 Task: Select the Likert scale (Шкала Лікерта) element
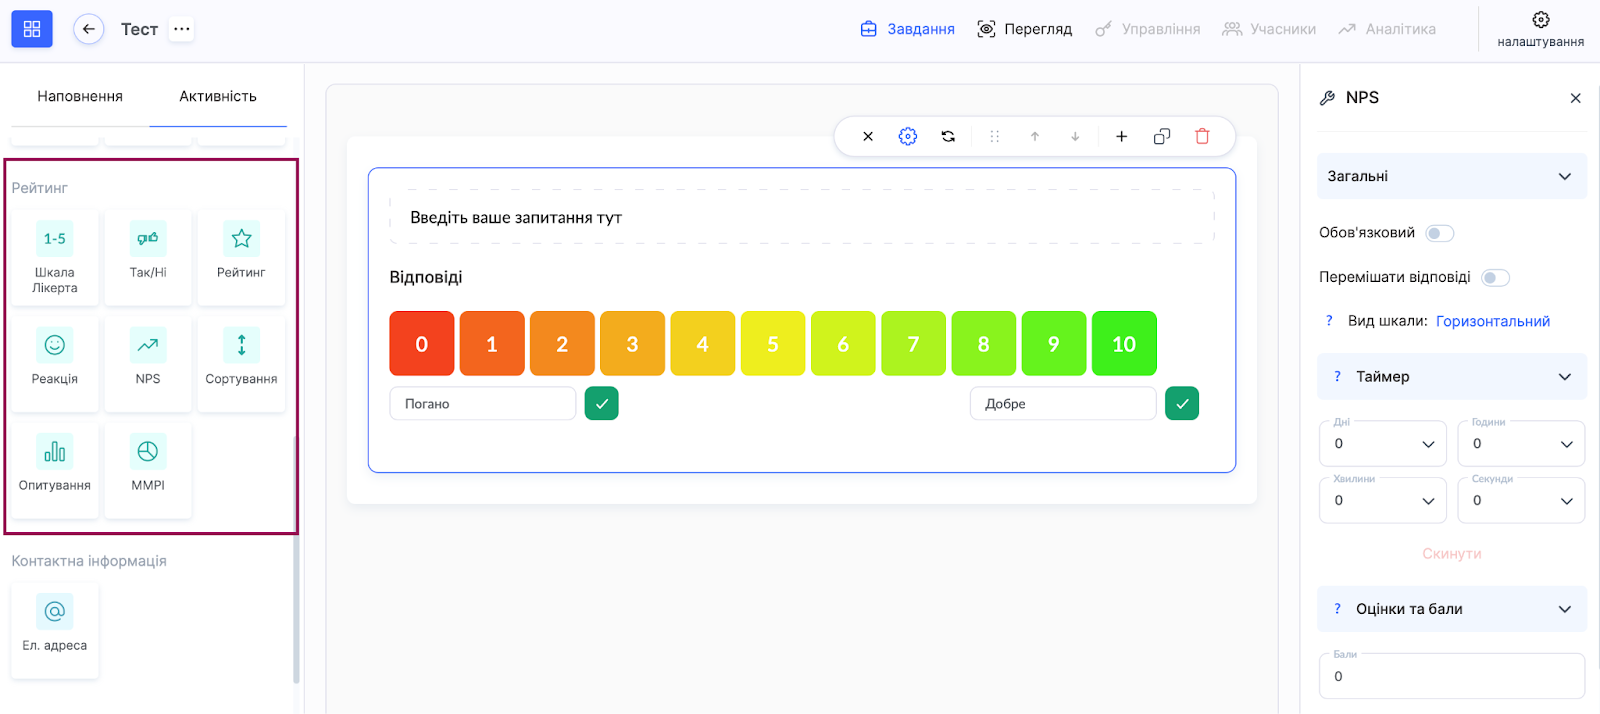click(x=54, y=257)
